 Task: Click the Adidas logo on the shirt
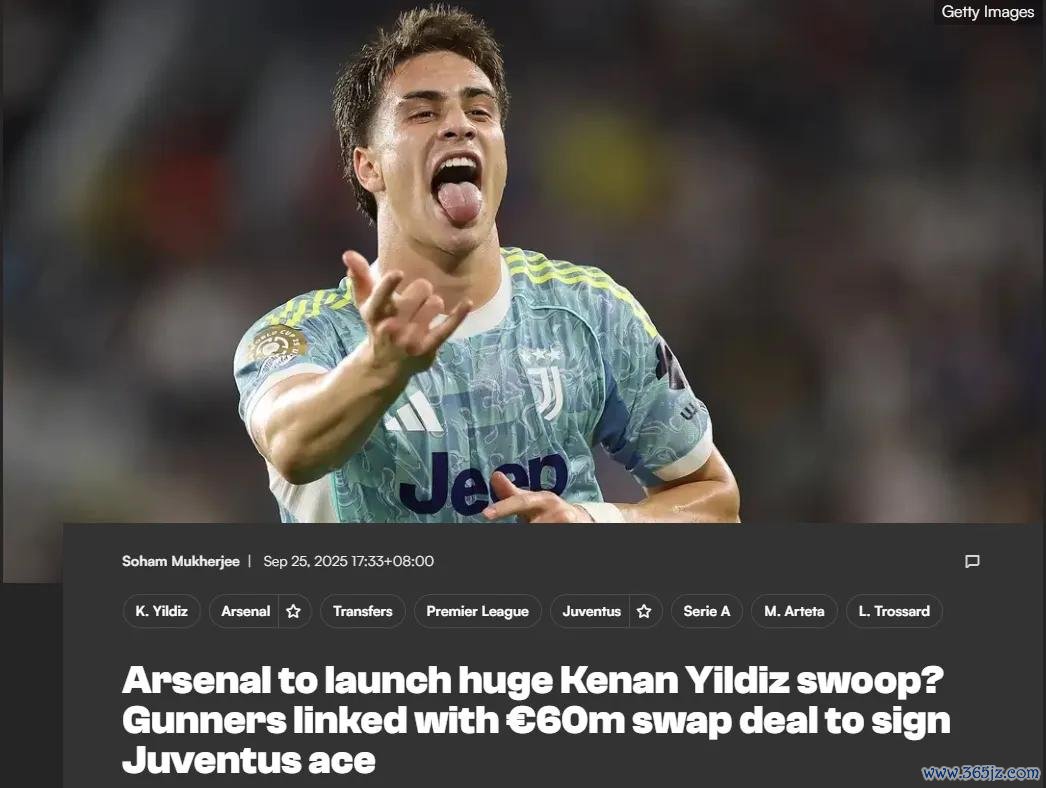[x=414, y=412]
